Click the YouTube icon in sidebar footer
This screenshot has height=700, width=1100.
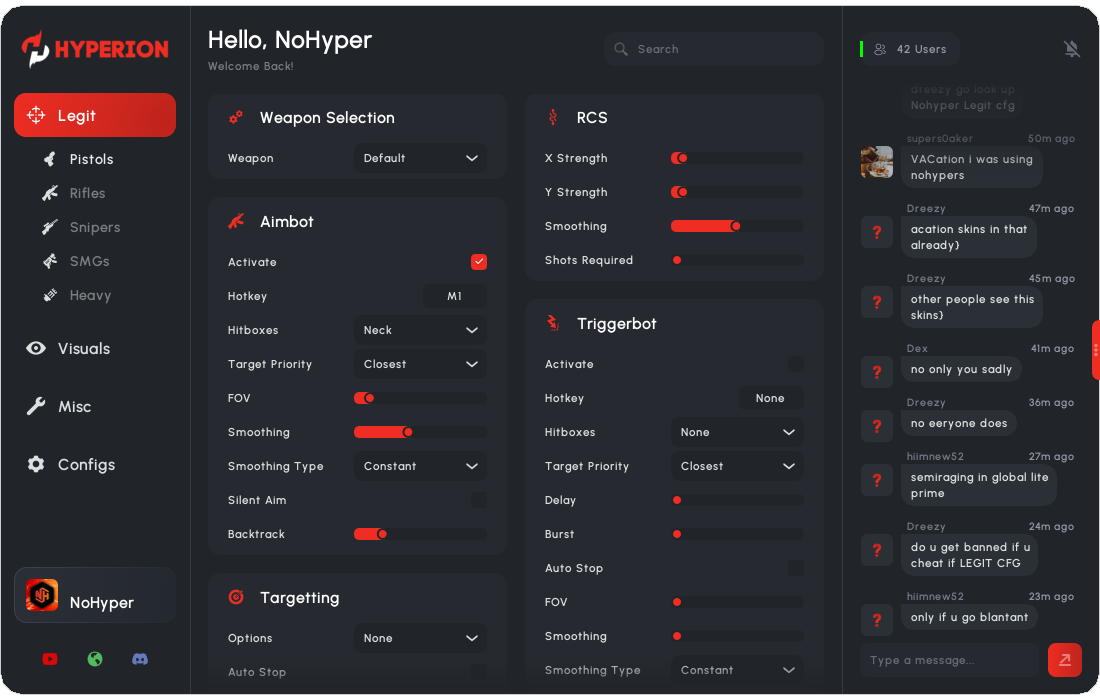tap(50, 659)
